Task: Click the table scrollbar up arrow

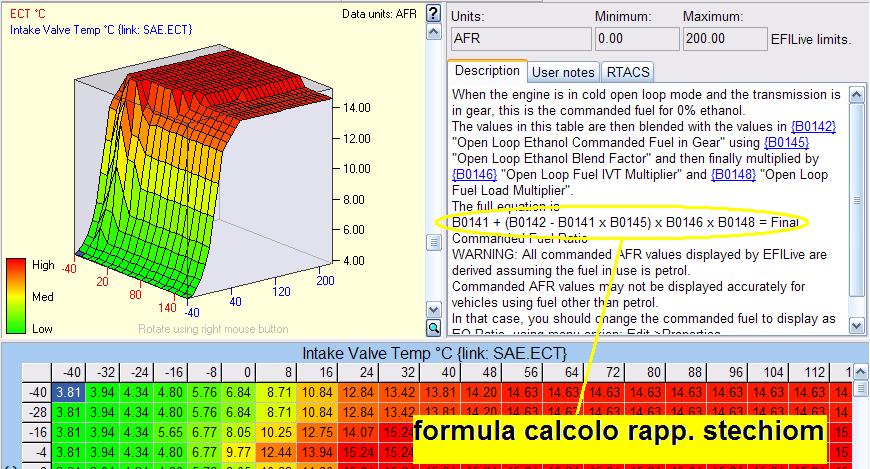Action: pos(861,371)
